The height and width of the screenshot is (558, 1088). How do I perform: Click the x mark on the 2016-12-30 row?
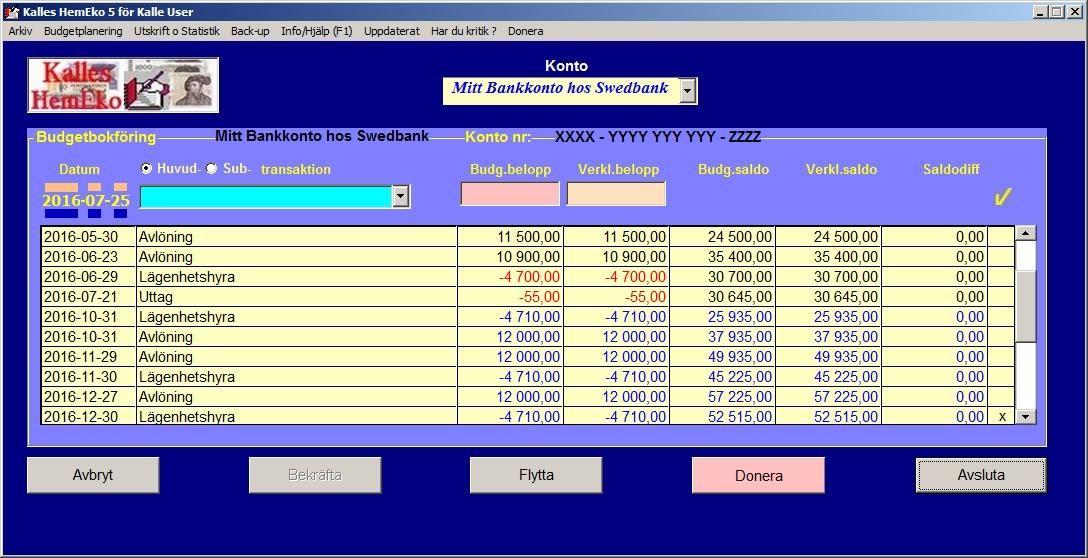click(1001, 416)
